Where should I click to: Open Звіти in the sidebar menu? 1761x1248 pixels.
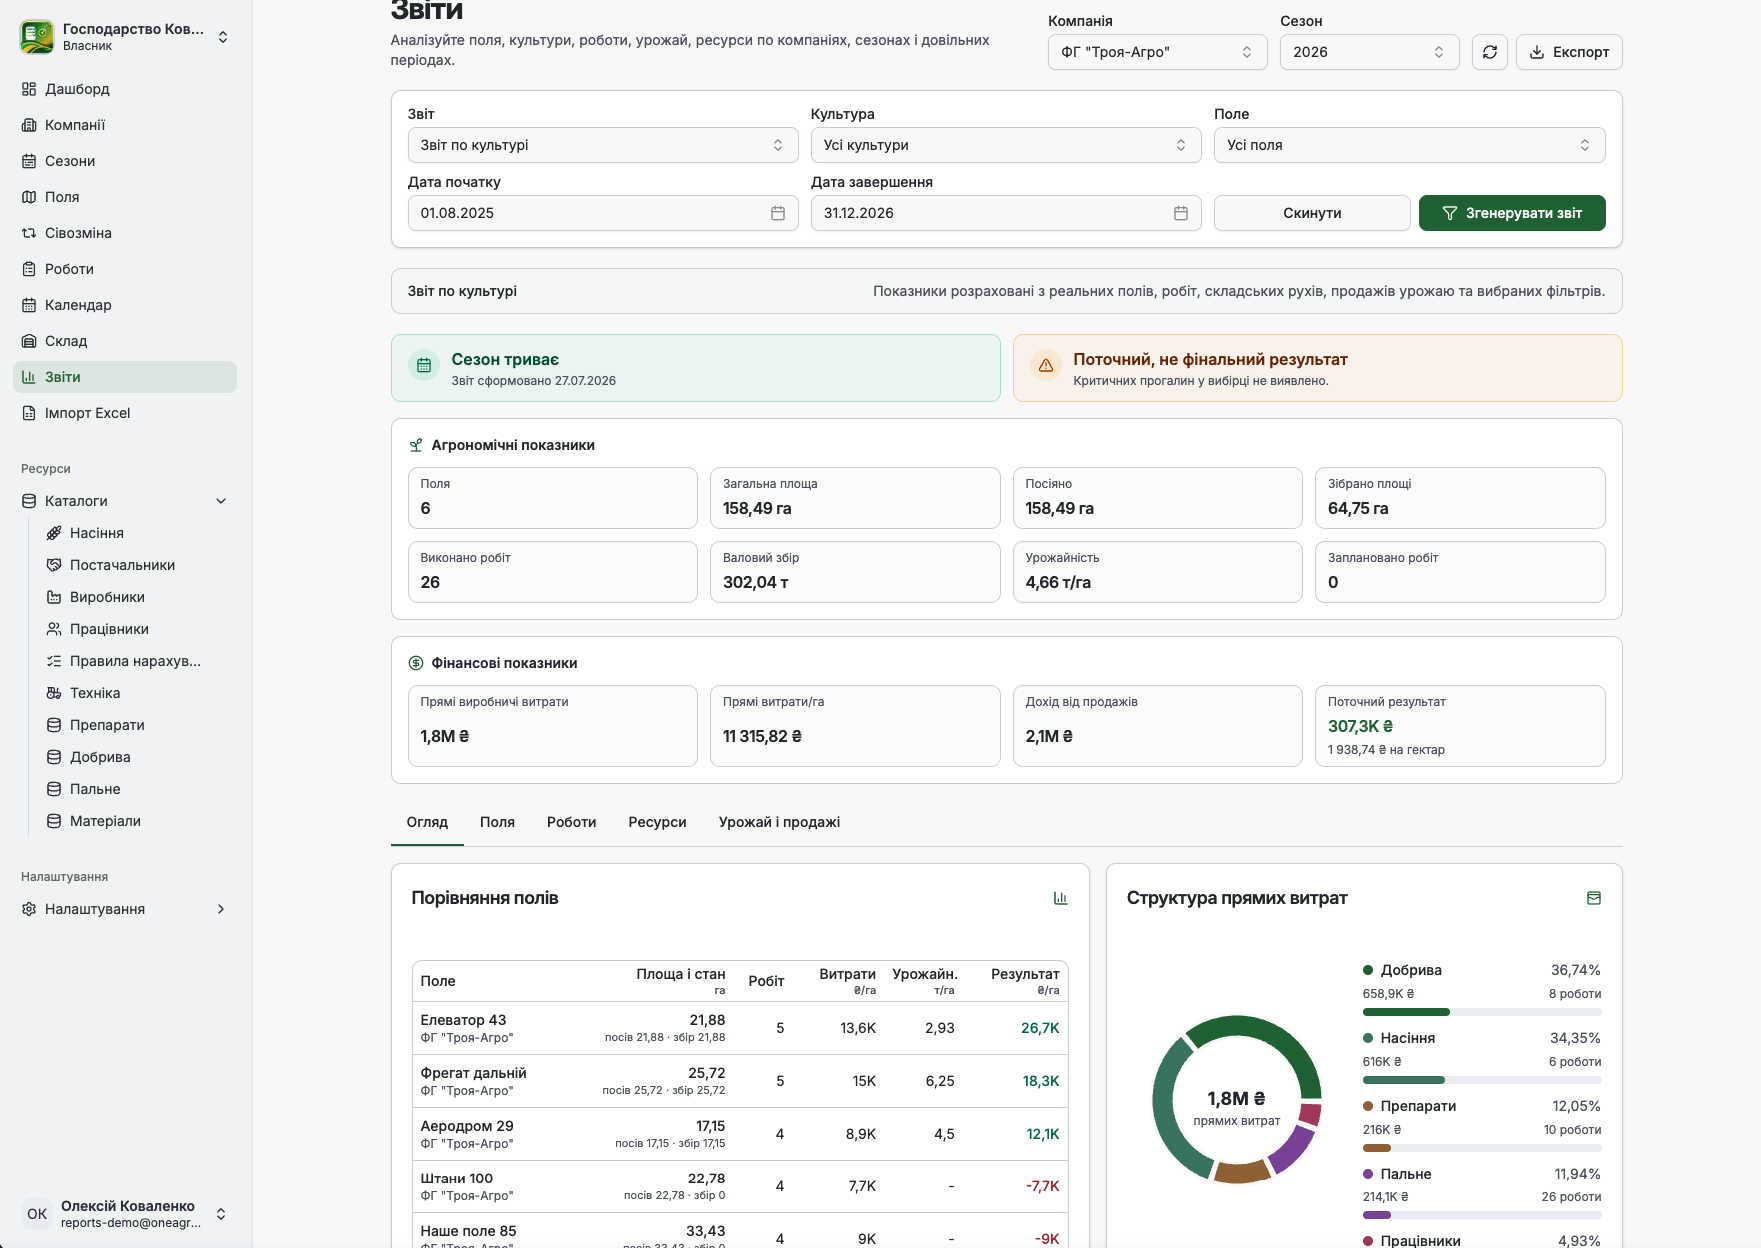125,377
